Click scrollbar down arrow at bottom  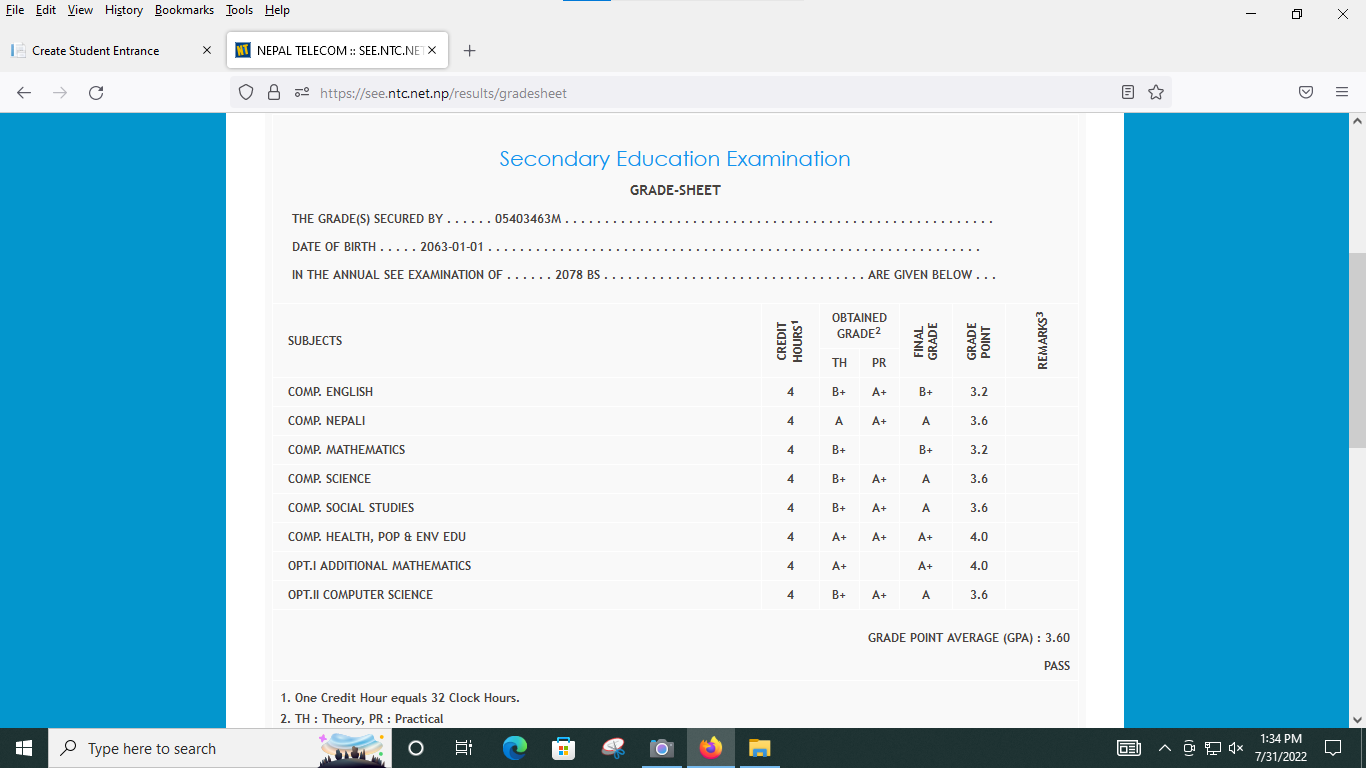click(1357, 719)
